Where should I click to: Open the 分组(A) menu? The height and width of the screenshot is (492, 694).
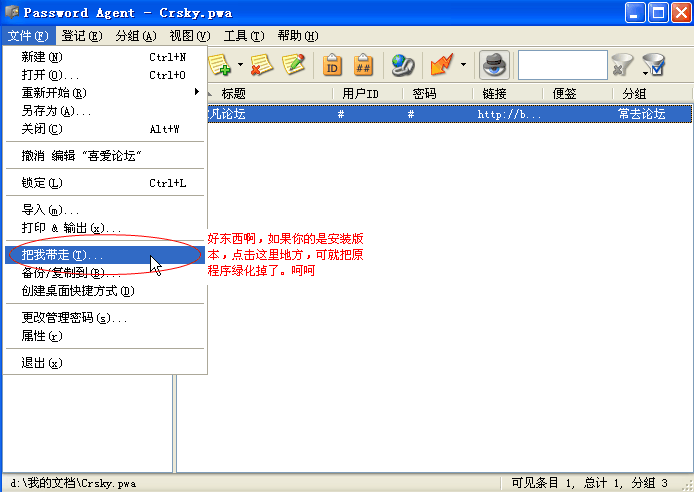point(136,36)
